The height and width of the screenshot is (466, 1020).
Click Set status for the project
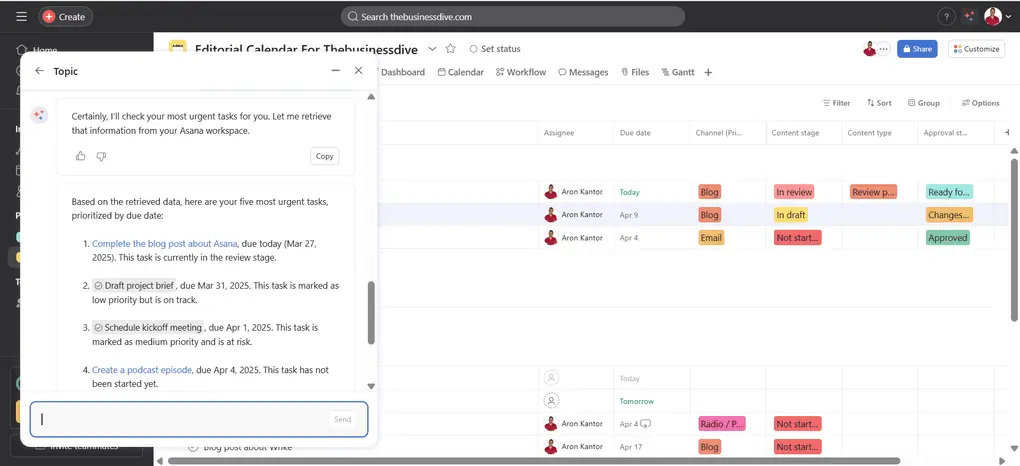495,49
